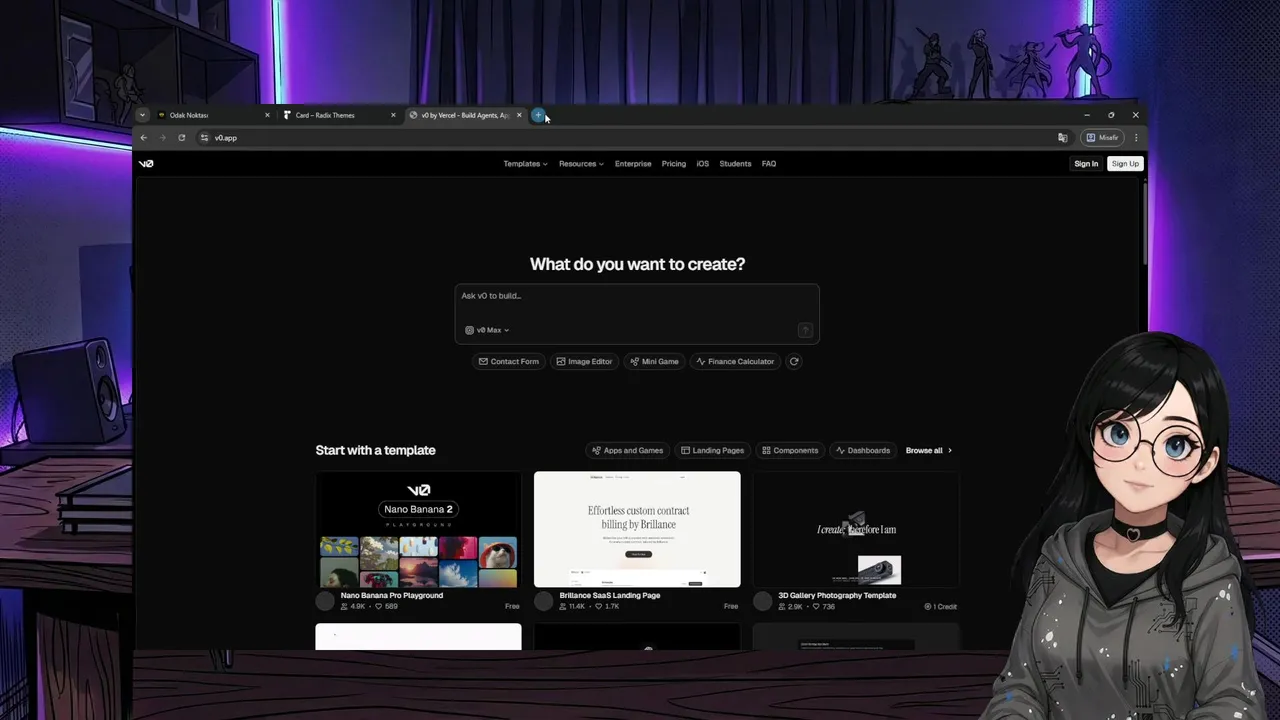
Task: Go forward using the browser forward arrow
Action: point(163,137)
